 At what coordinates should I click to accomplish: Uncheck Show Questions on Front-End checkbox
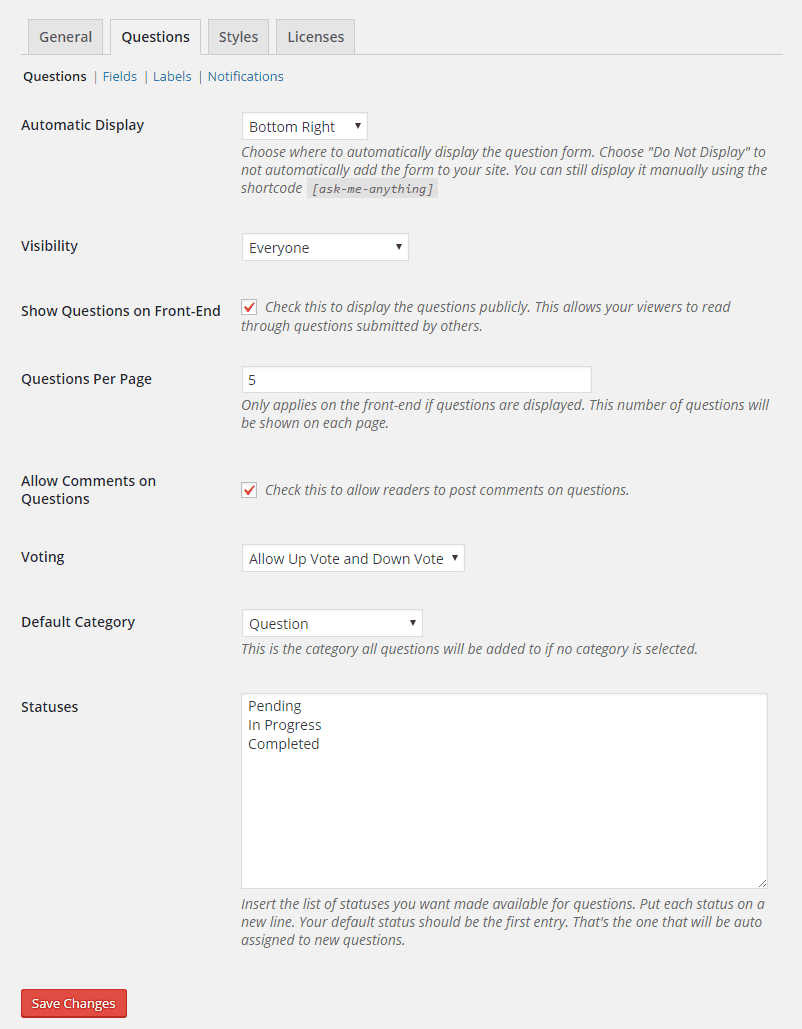click(x=249, y=307)
